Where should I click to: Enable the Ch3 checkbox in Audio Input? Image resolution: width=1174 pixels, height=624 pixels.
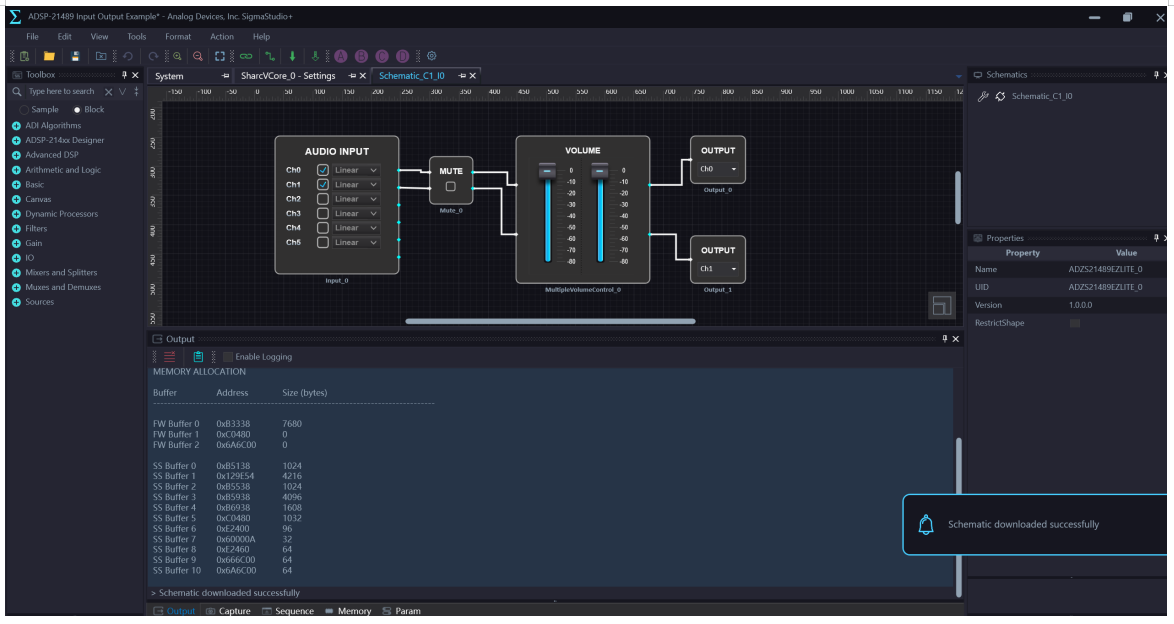(323, 213)
